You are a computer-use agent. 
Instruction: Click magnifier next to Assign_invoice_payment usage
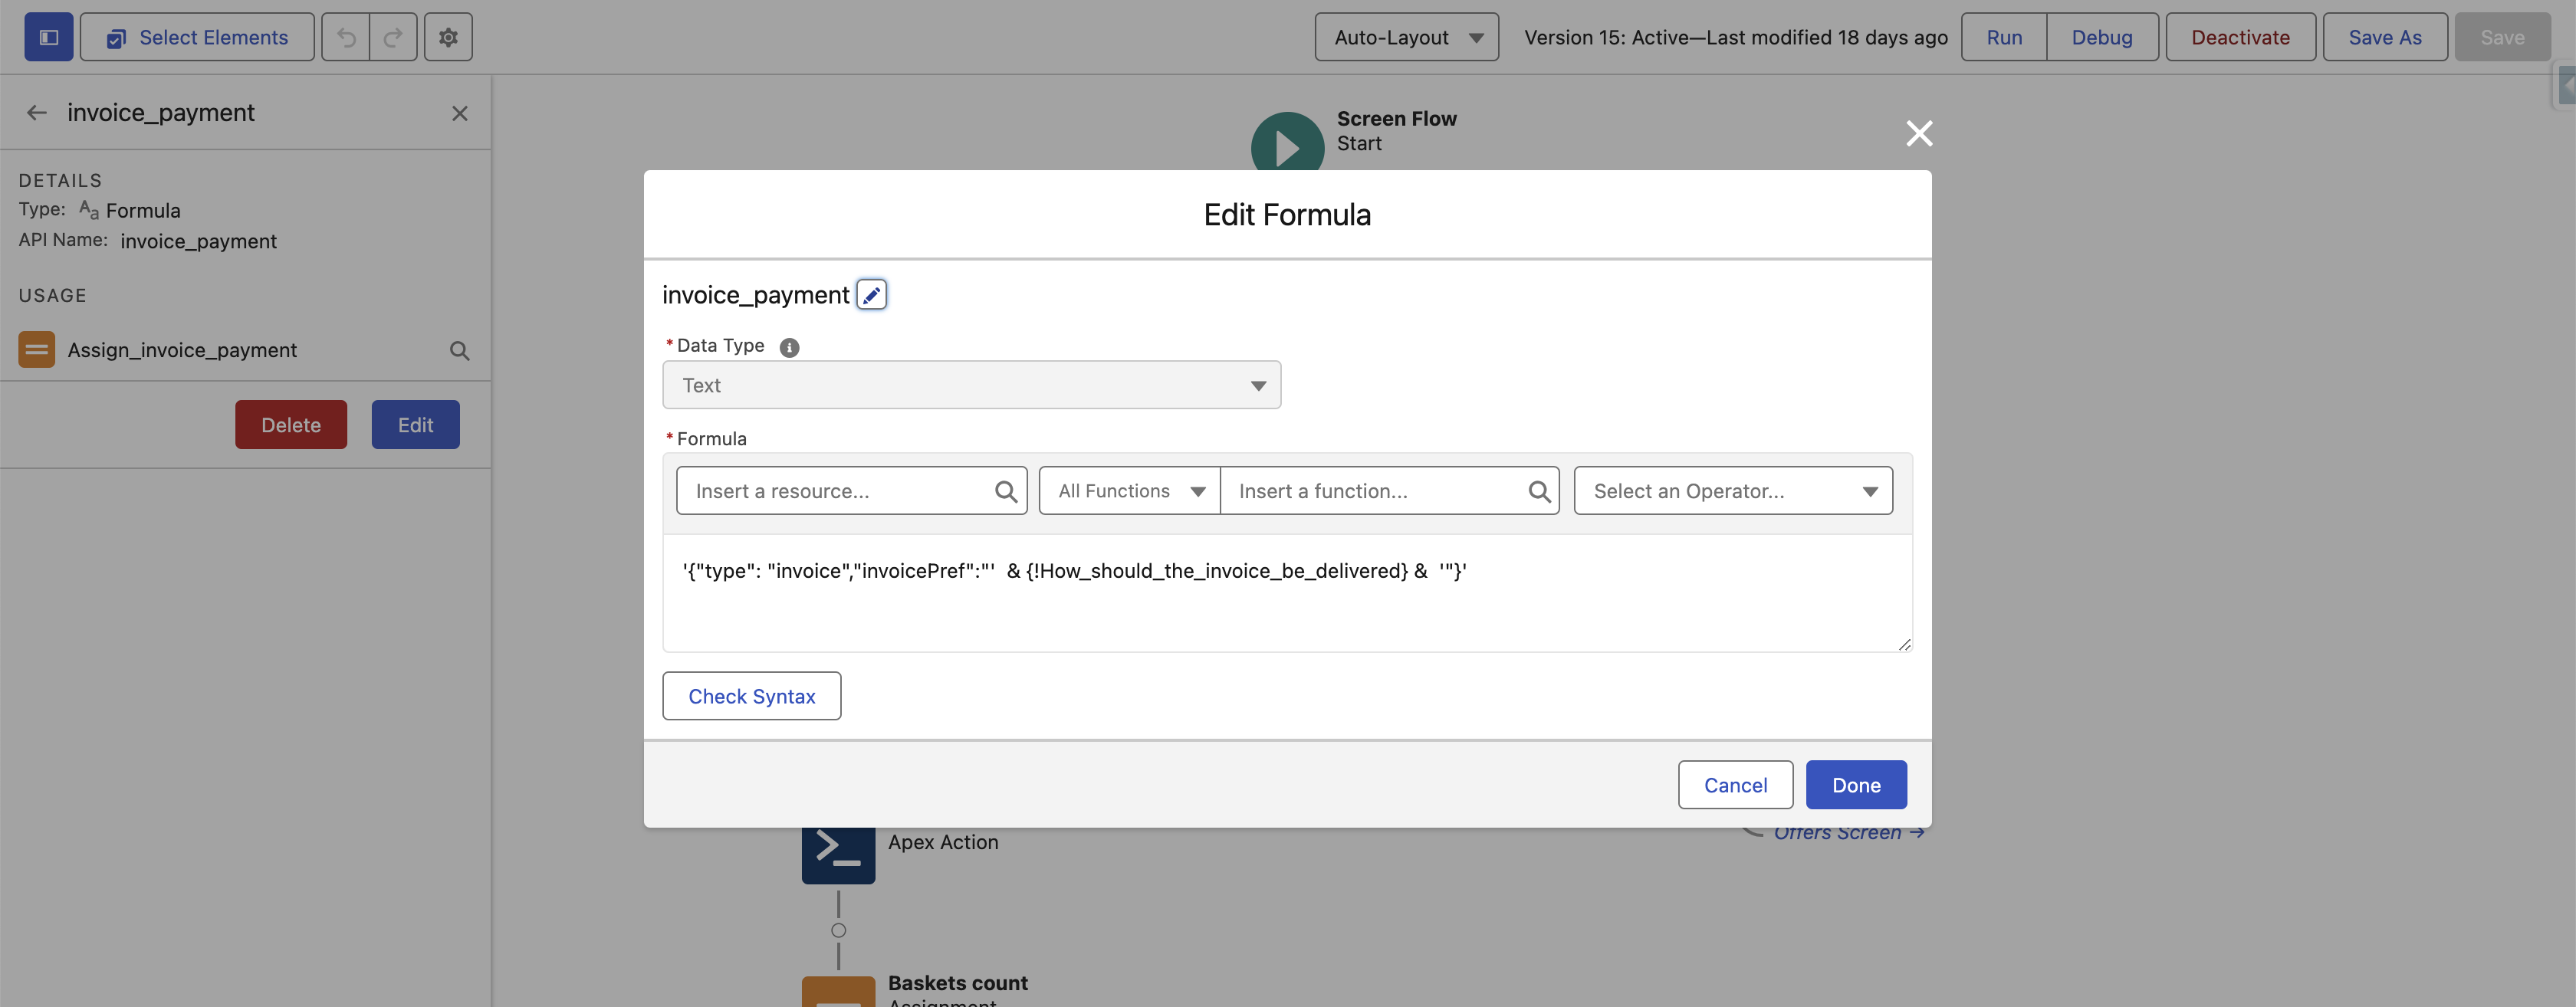pos(459,351)
